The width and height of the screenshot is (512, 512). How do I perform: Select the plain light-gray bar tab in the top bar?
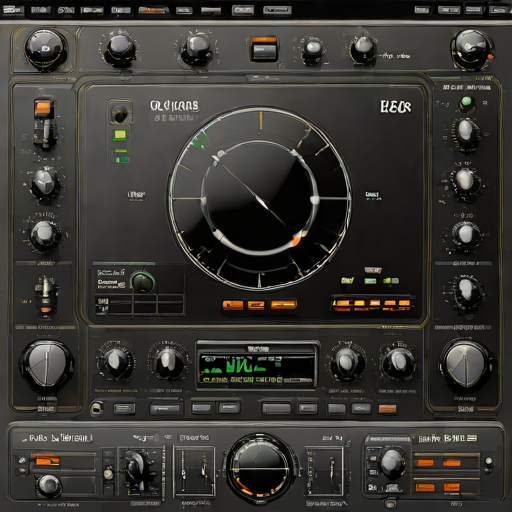[211, 11]
